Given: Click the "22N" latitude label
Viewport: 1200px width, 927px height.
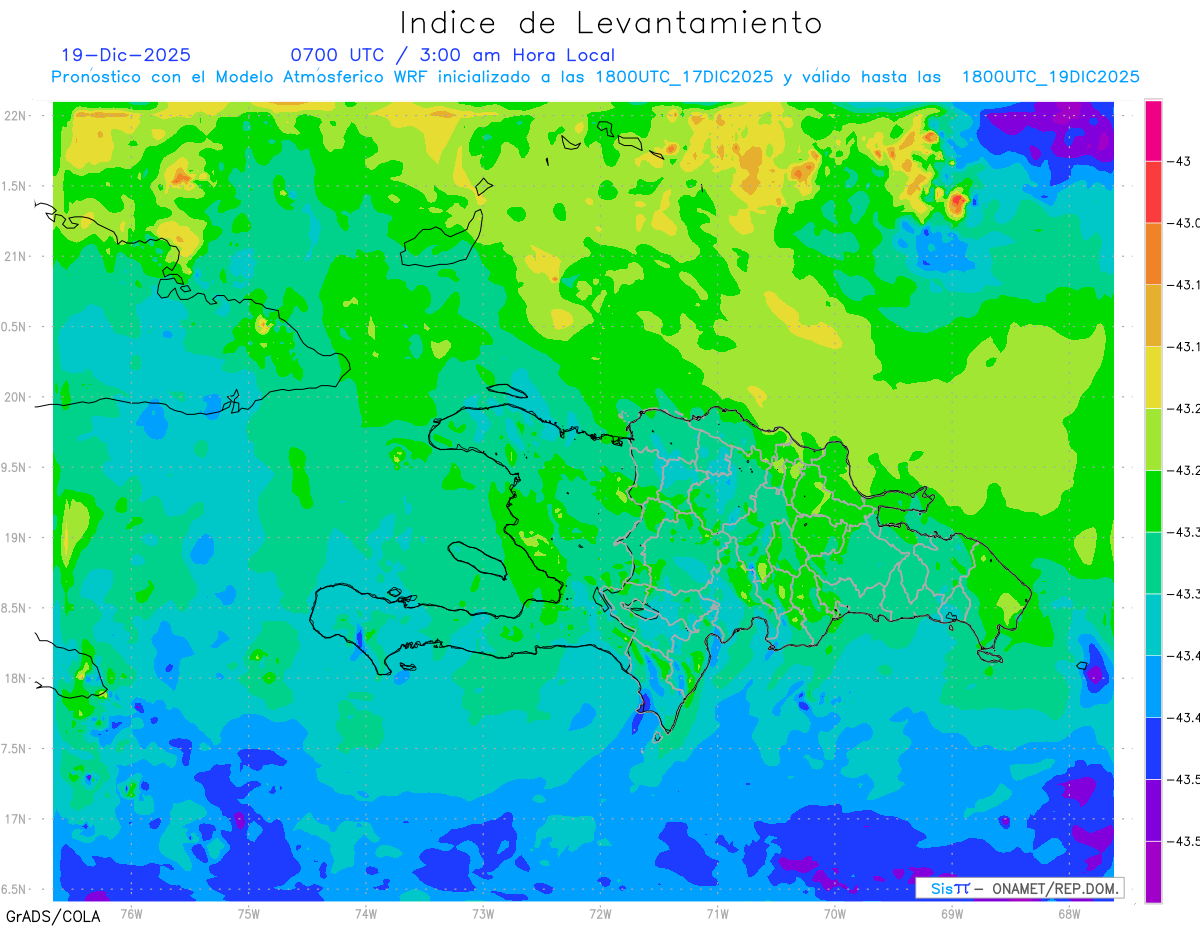Looking at the screenshot, I should (16, 116).
